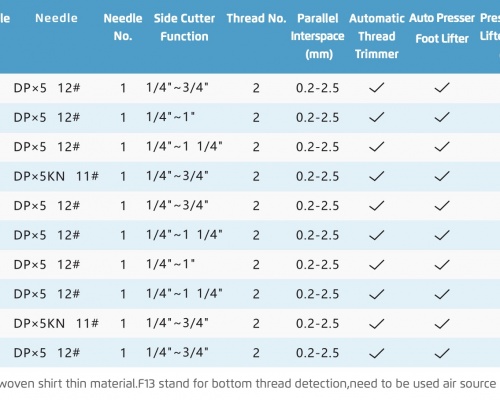Click the Automatic Thread Trimmer column header
The width and height of the screenshot is (500, 400).
[x=377, y=36]
